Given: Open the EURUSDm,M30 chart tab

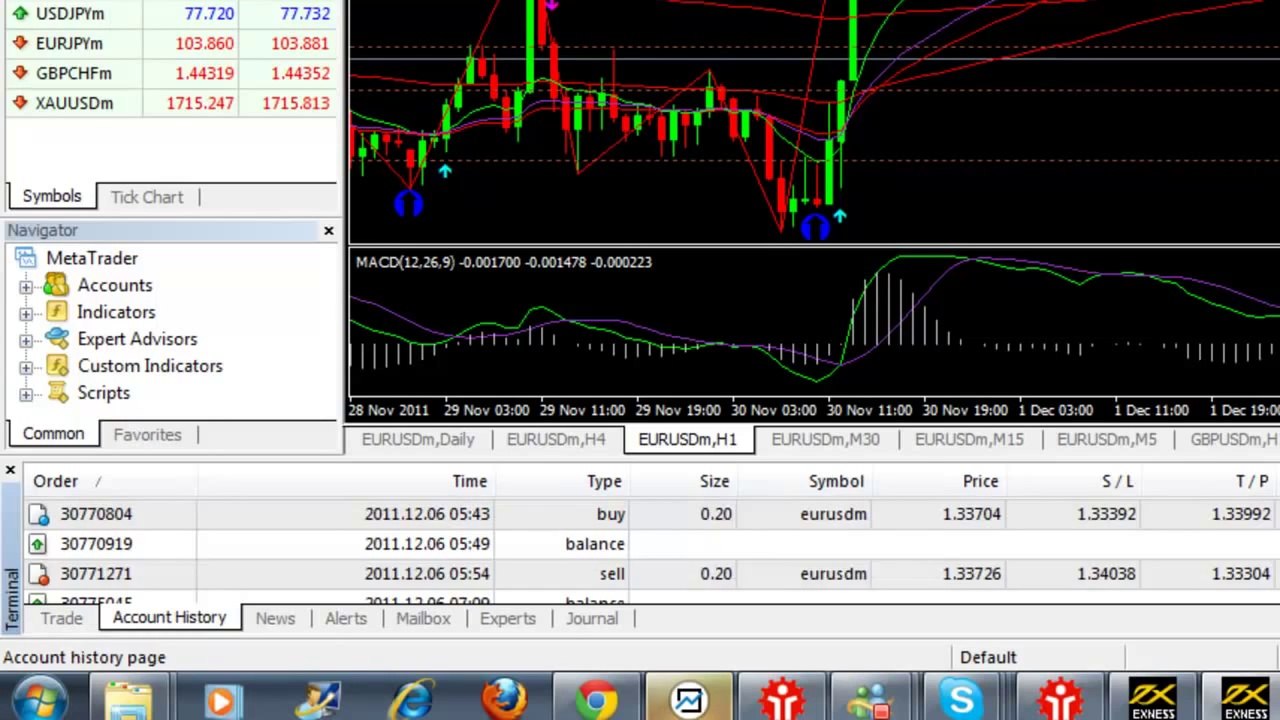Looking at the screenshot, I should [825, 440].
